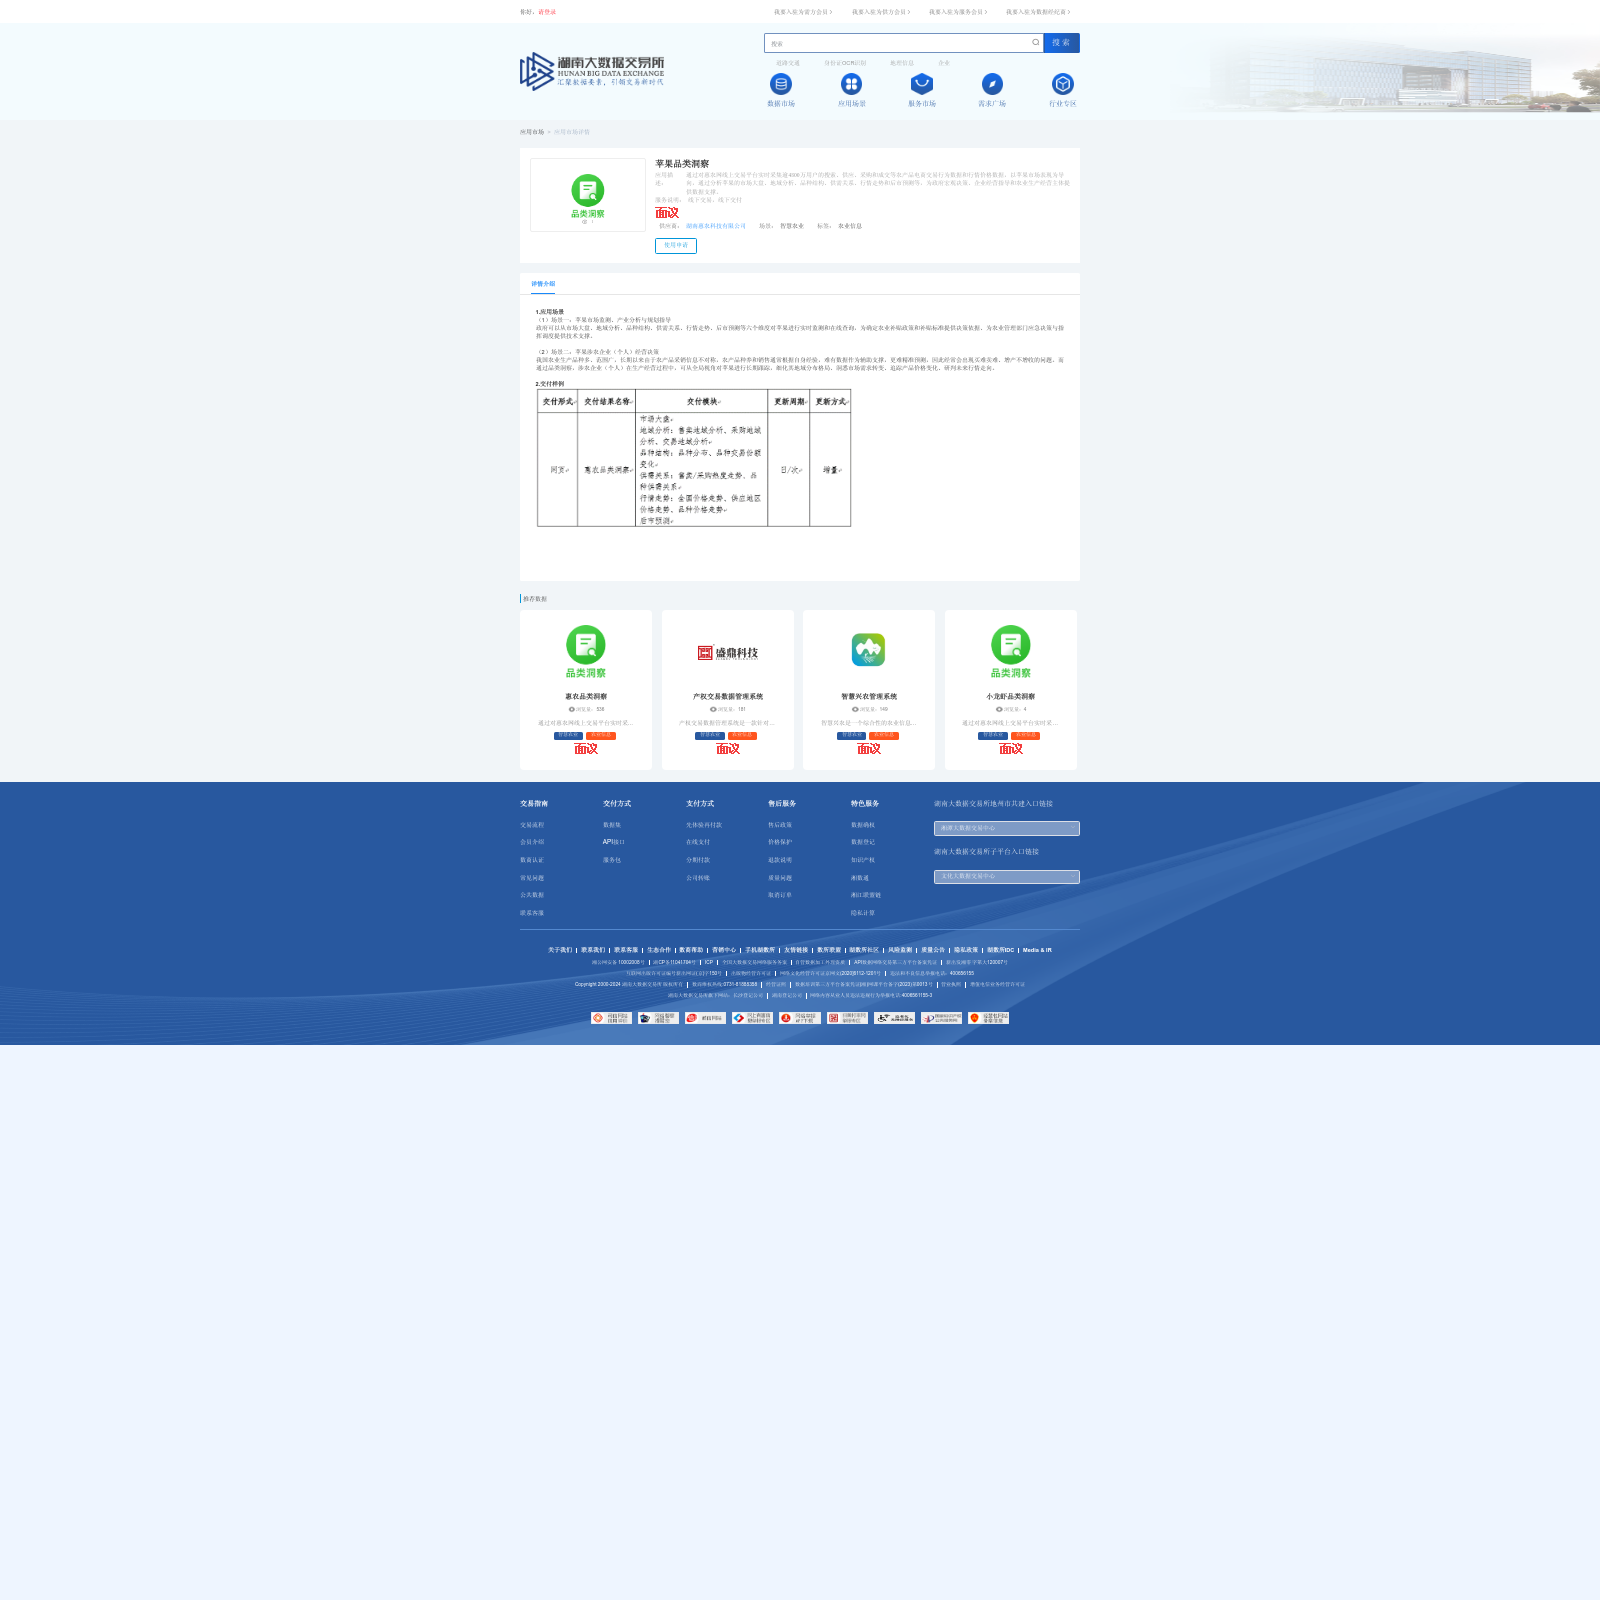Open the 服务市场 hexagon icon
This screenshot has width=1600, height=1600.
coord(922,84)
